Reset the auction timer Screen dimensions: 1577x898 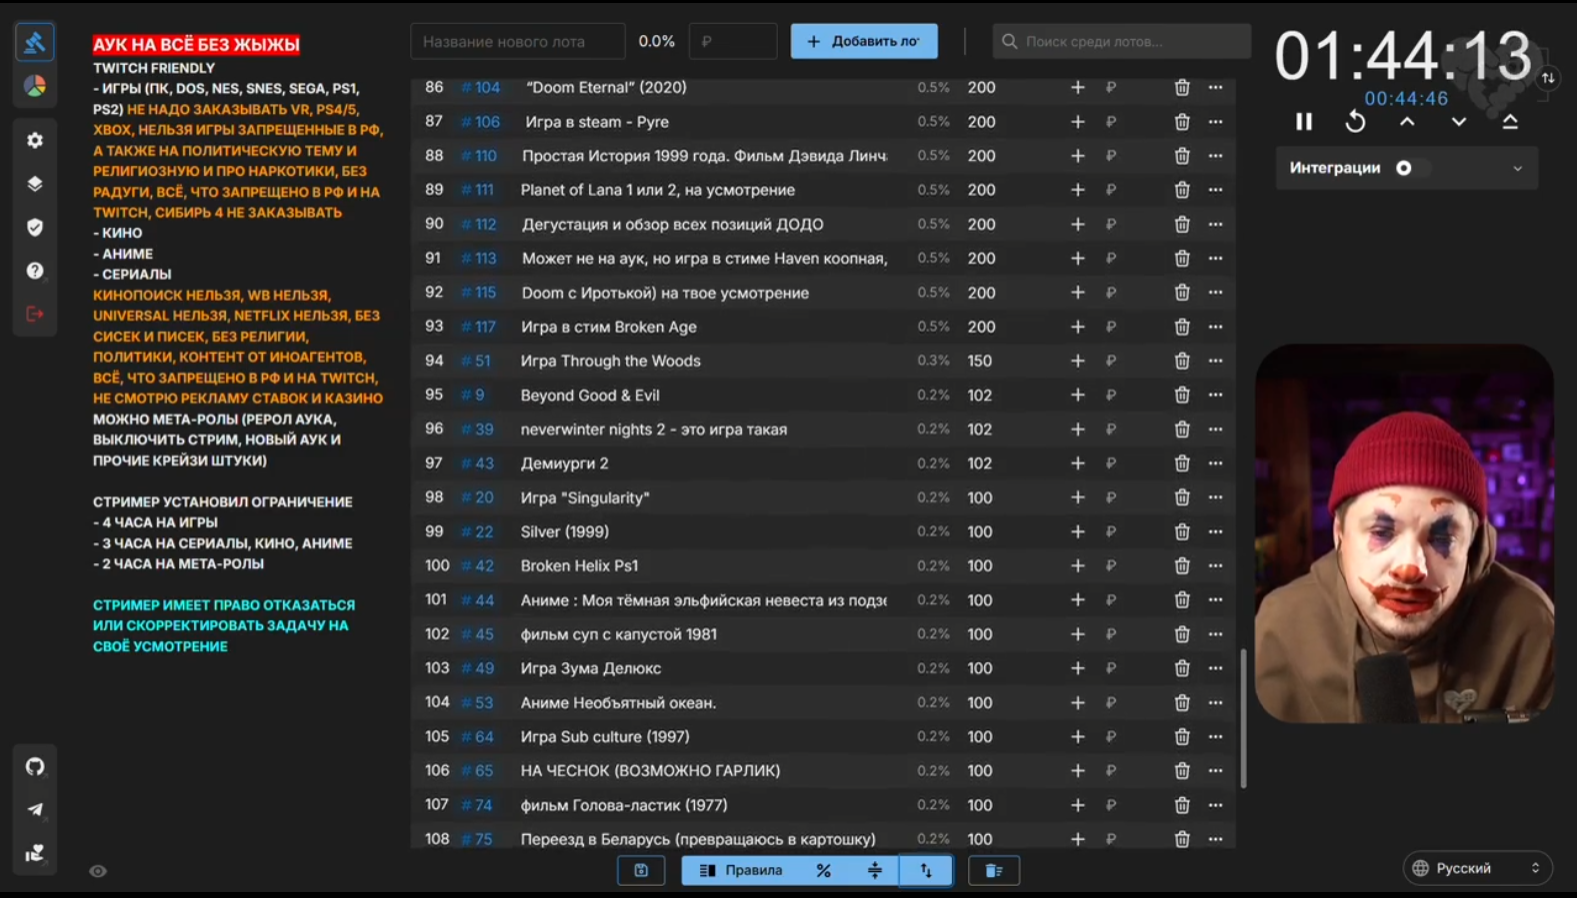click(x=1355, y=122)
